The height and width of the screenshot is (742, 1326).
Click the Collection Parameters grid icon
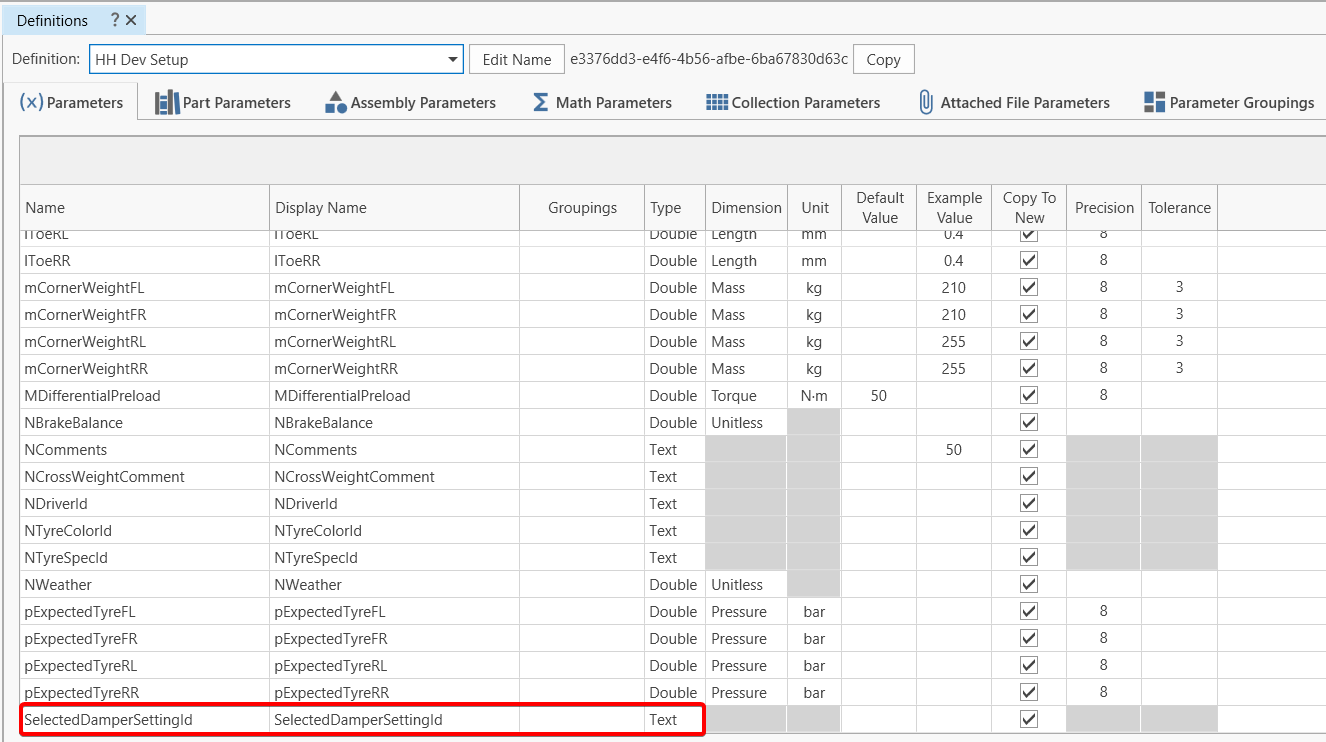717,102
